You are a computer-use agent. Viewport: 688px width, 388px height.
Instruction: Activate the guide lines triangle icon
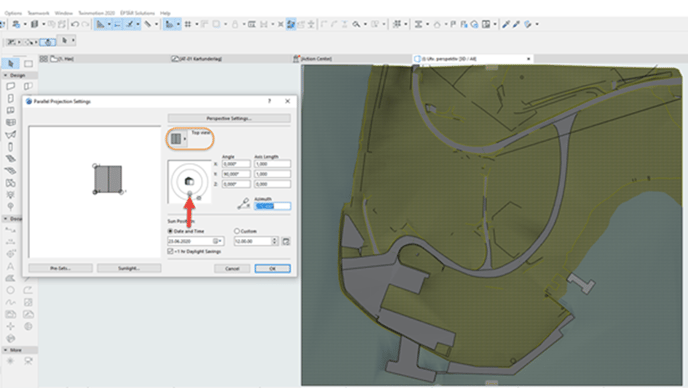pos(100,24)
